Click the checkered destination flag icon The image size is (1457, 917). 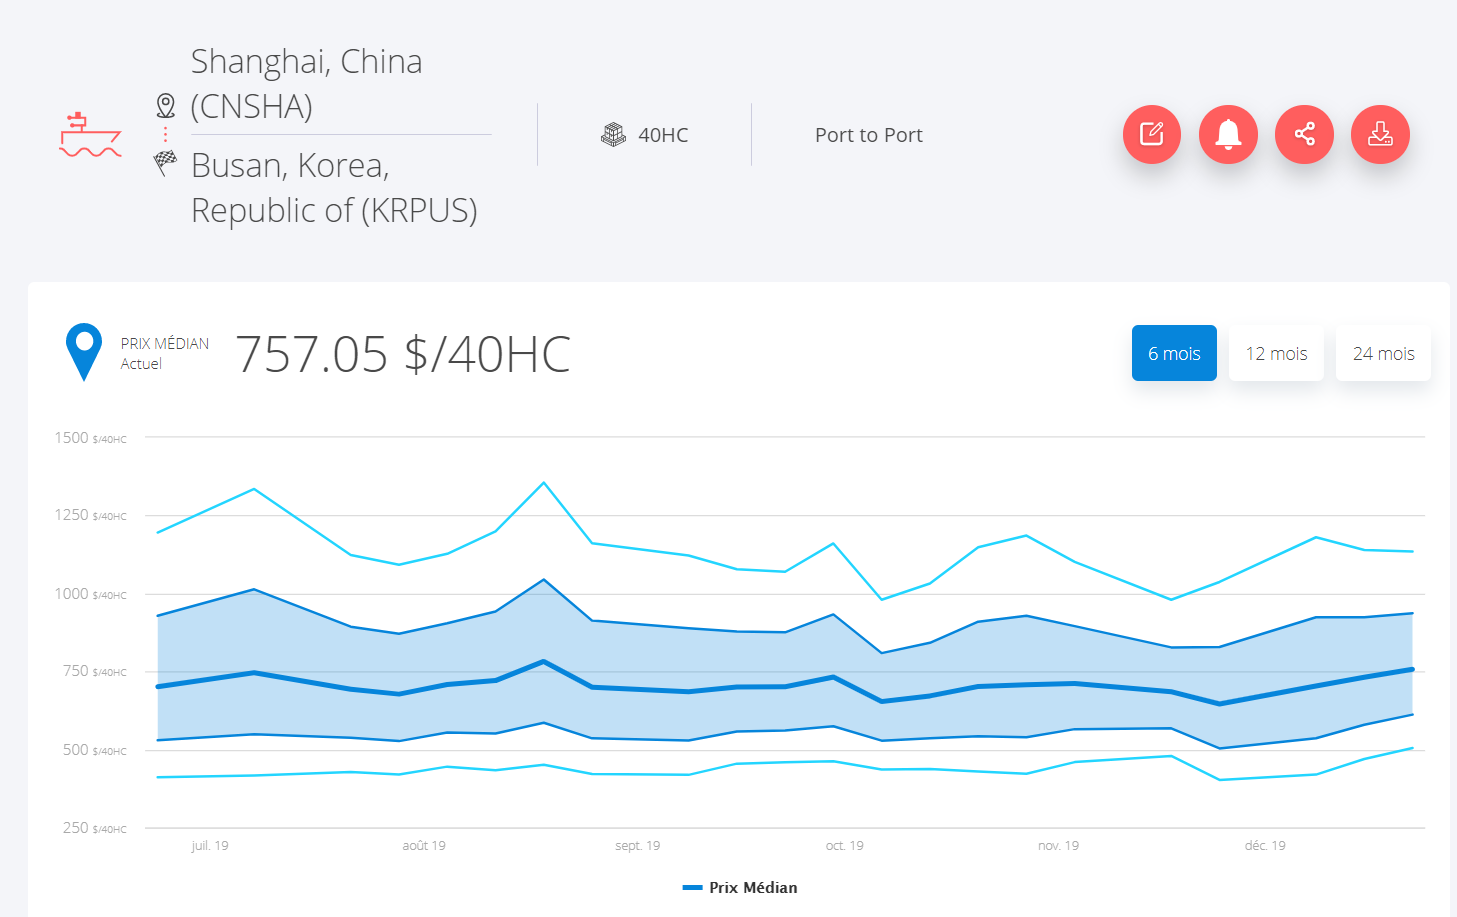point(166,161)
